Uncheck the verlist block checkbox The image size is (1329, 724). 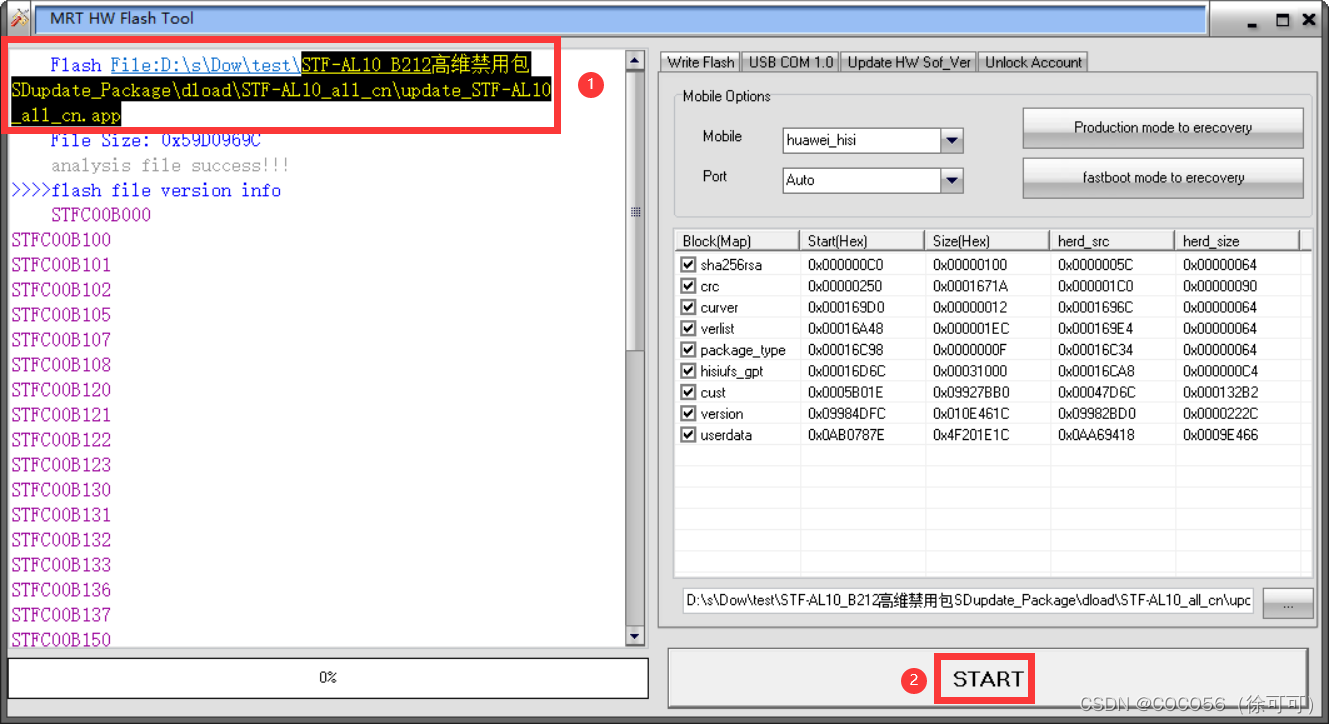coord(688,328)
